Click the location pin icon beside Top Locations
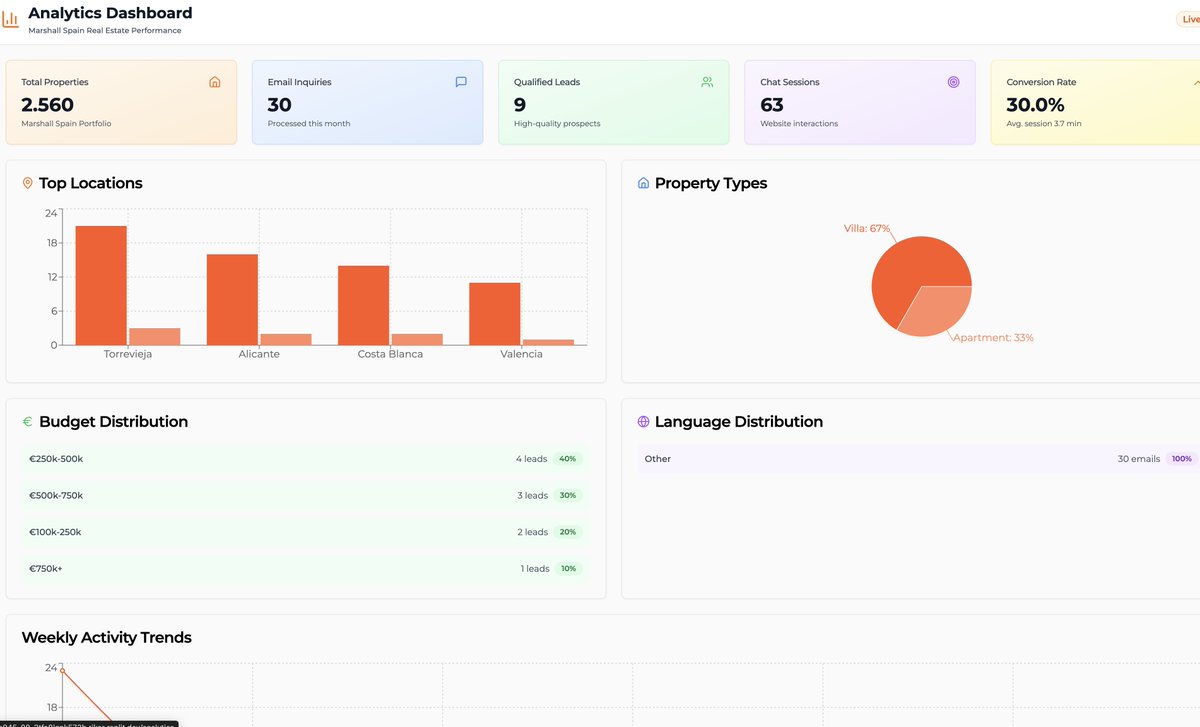This screenshot has width=1200, height=727. click(26, 183)
